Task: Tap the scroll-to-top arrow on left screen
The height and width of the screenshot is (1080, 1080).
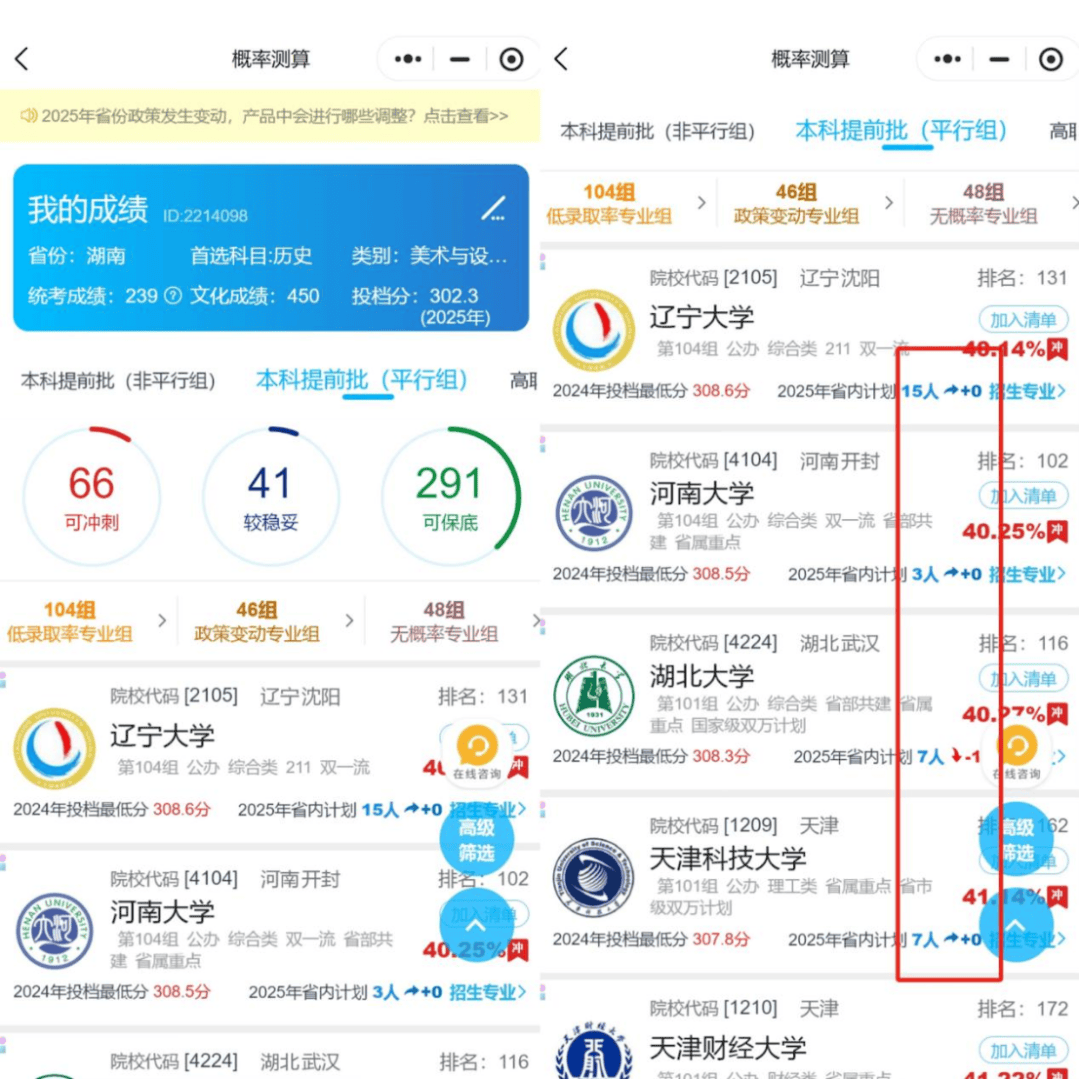Action: (x=477, y=925)
